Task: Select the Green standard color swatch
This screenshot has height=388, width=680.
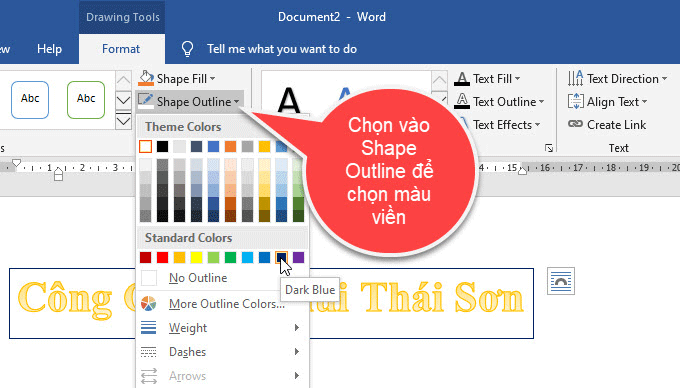Action: click(231, 258)
